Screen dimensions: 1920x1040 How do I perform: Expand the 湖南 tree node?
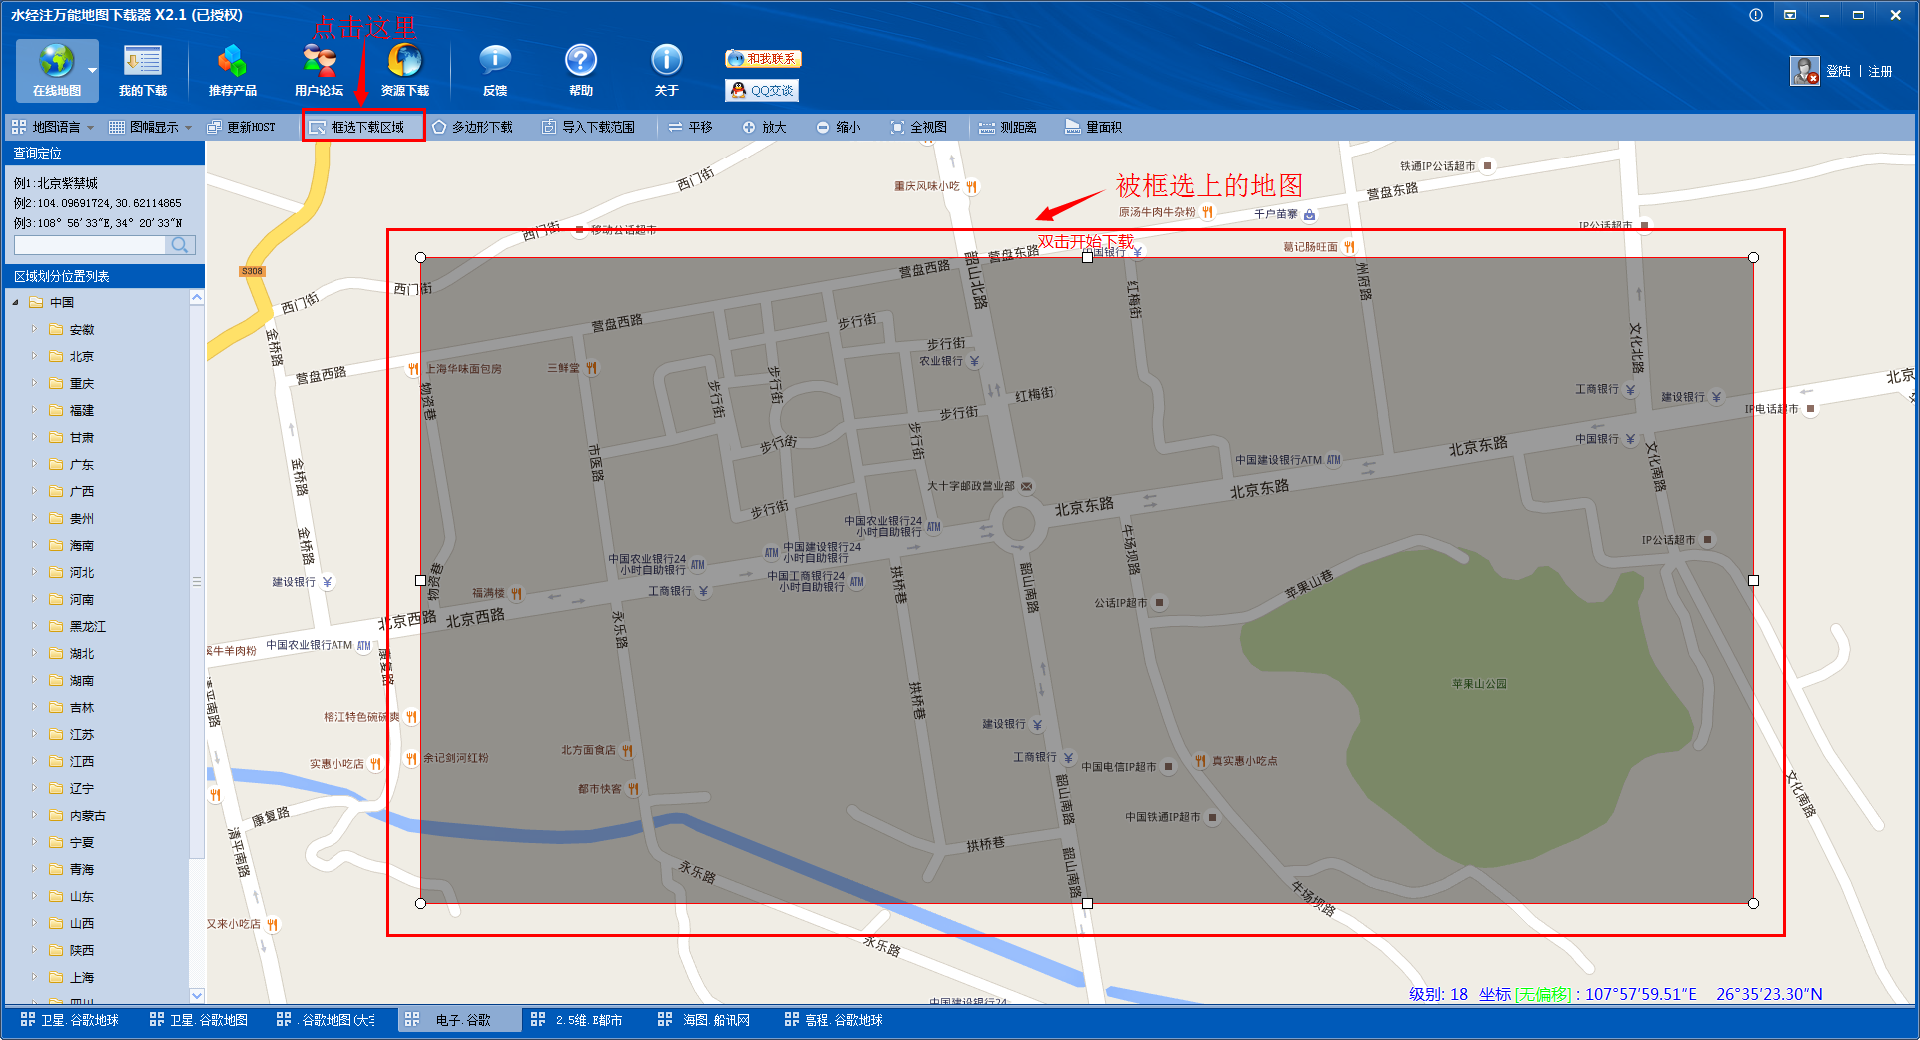pyautogui.click(x=34, y=680)
